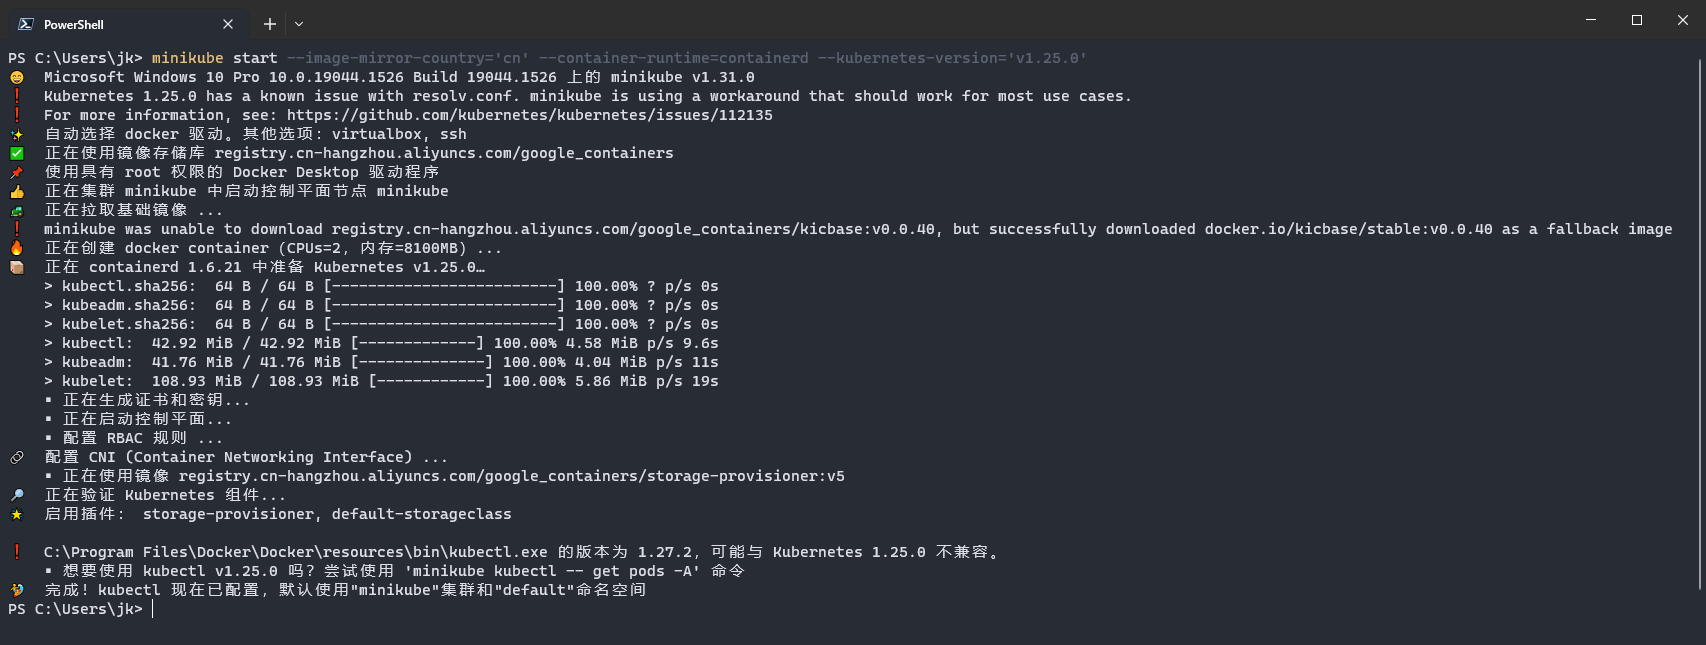Open a new terminal tab
Screen dimensions: 1706x645
click(270, 24)
